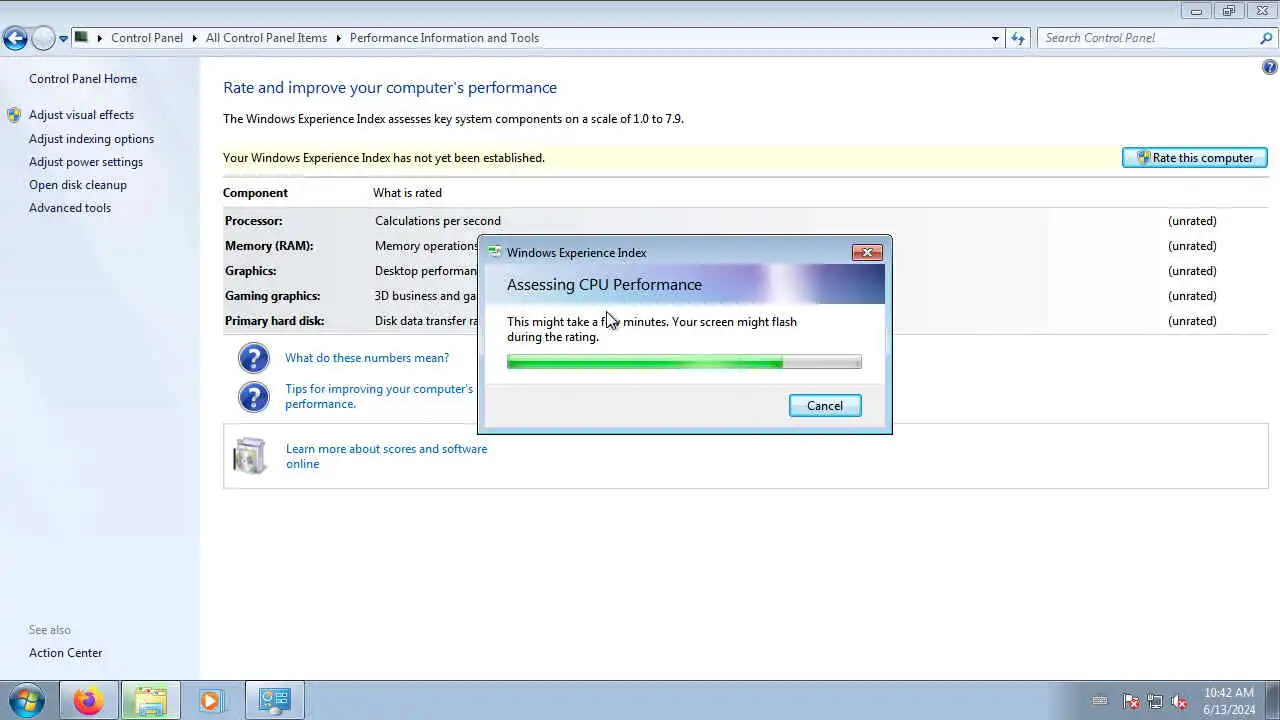Click the forward navigation arrow

(43, 38)
